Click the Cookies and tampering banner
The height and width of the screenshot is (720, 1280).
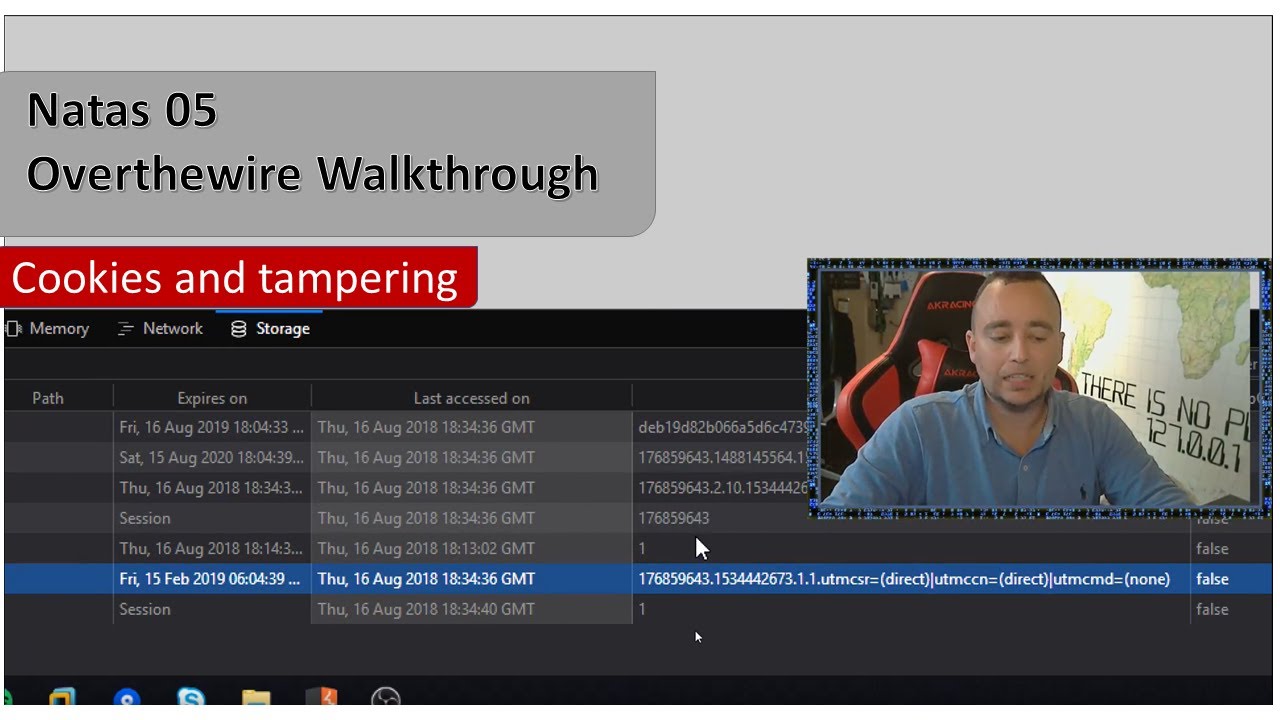[238, 277]
